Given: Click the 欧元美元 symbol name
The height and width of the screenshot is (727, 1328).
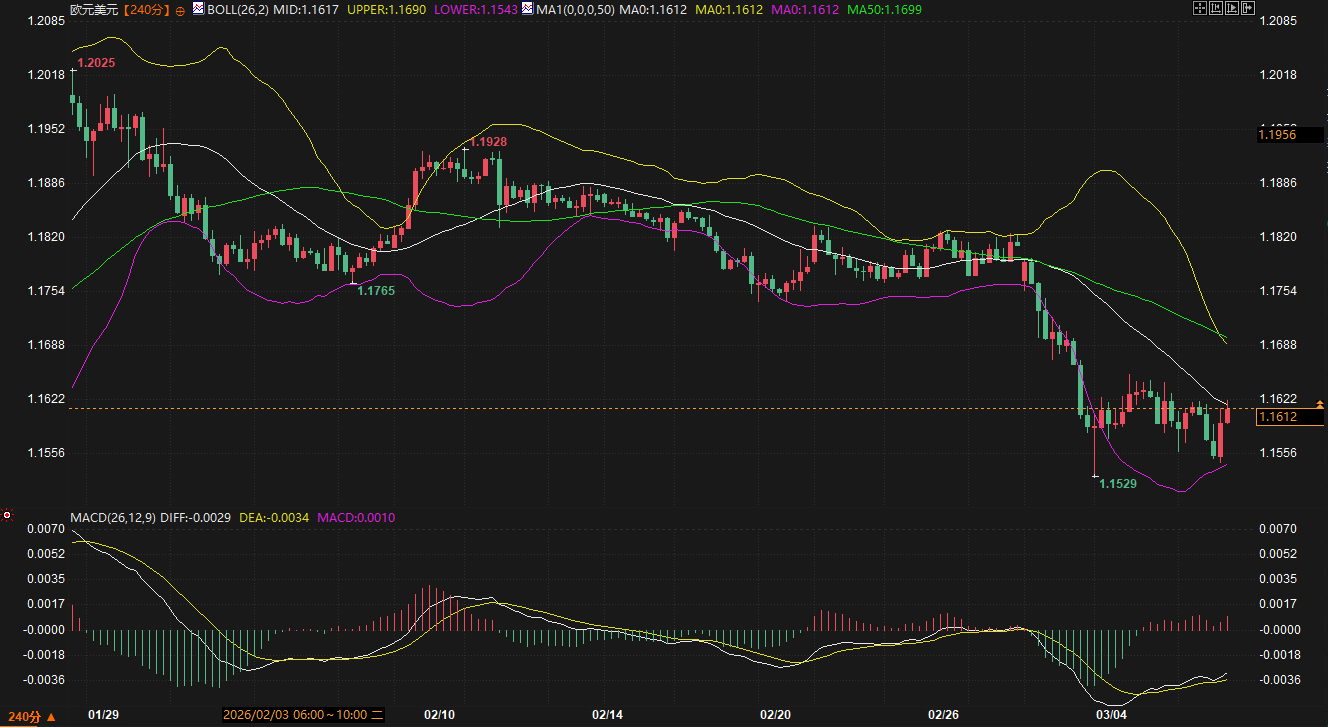Looking at the screenshot, I should pos(95,10).
